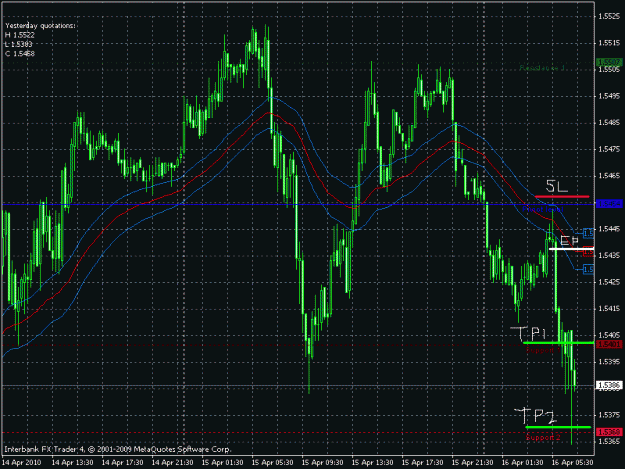The width and height of the screenshot is (625, 469).
Task: Click the 1.5475 price axis label
Action: (x=609, y=149)
